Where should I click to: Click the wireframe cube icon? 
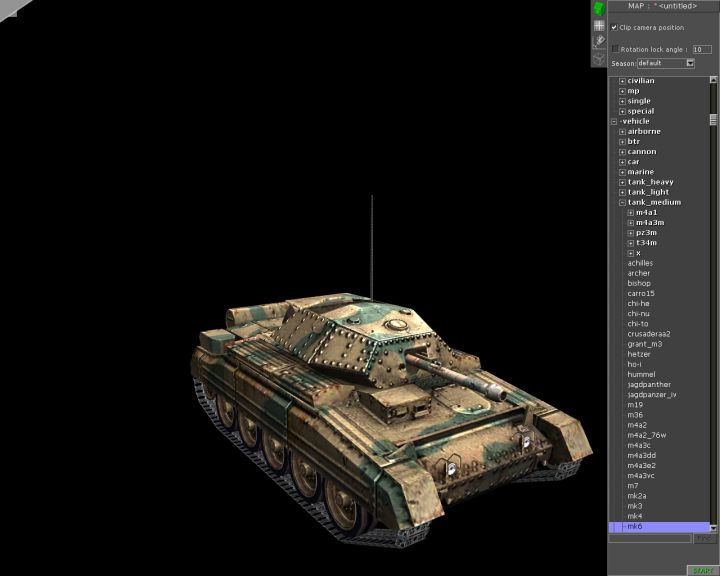pos(599,58)
